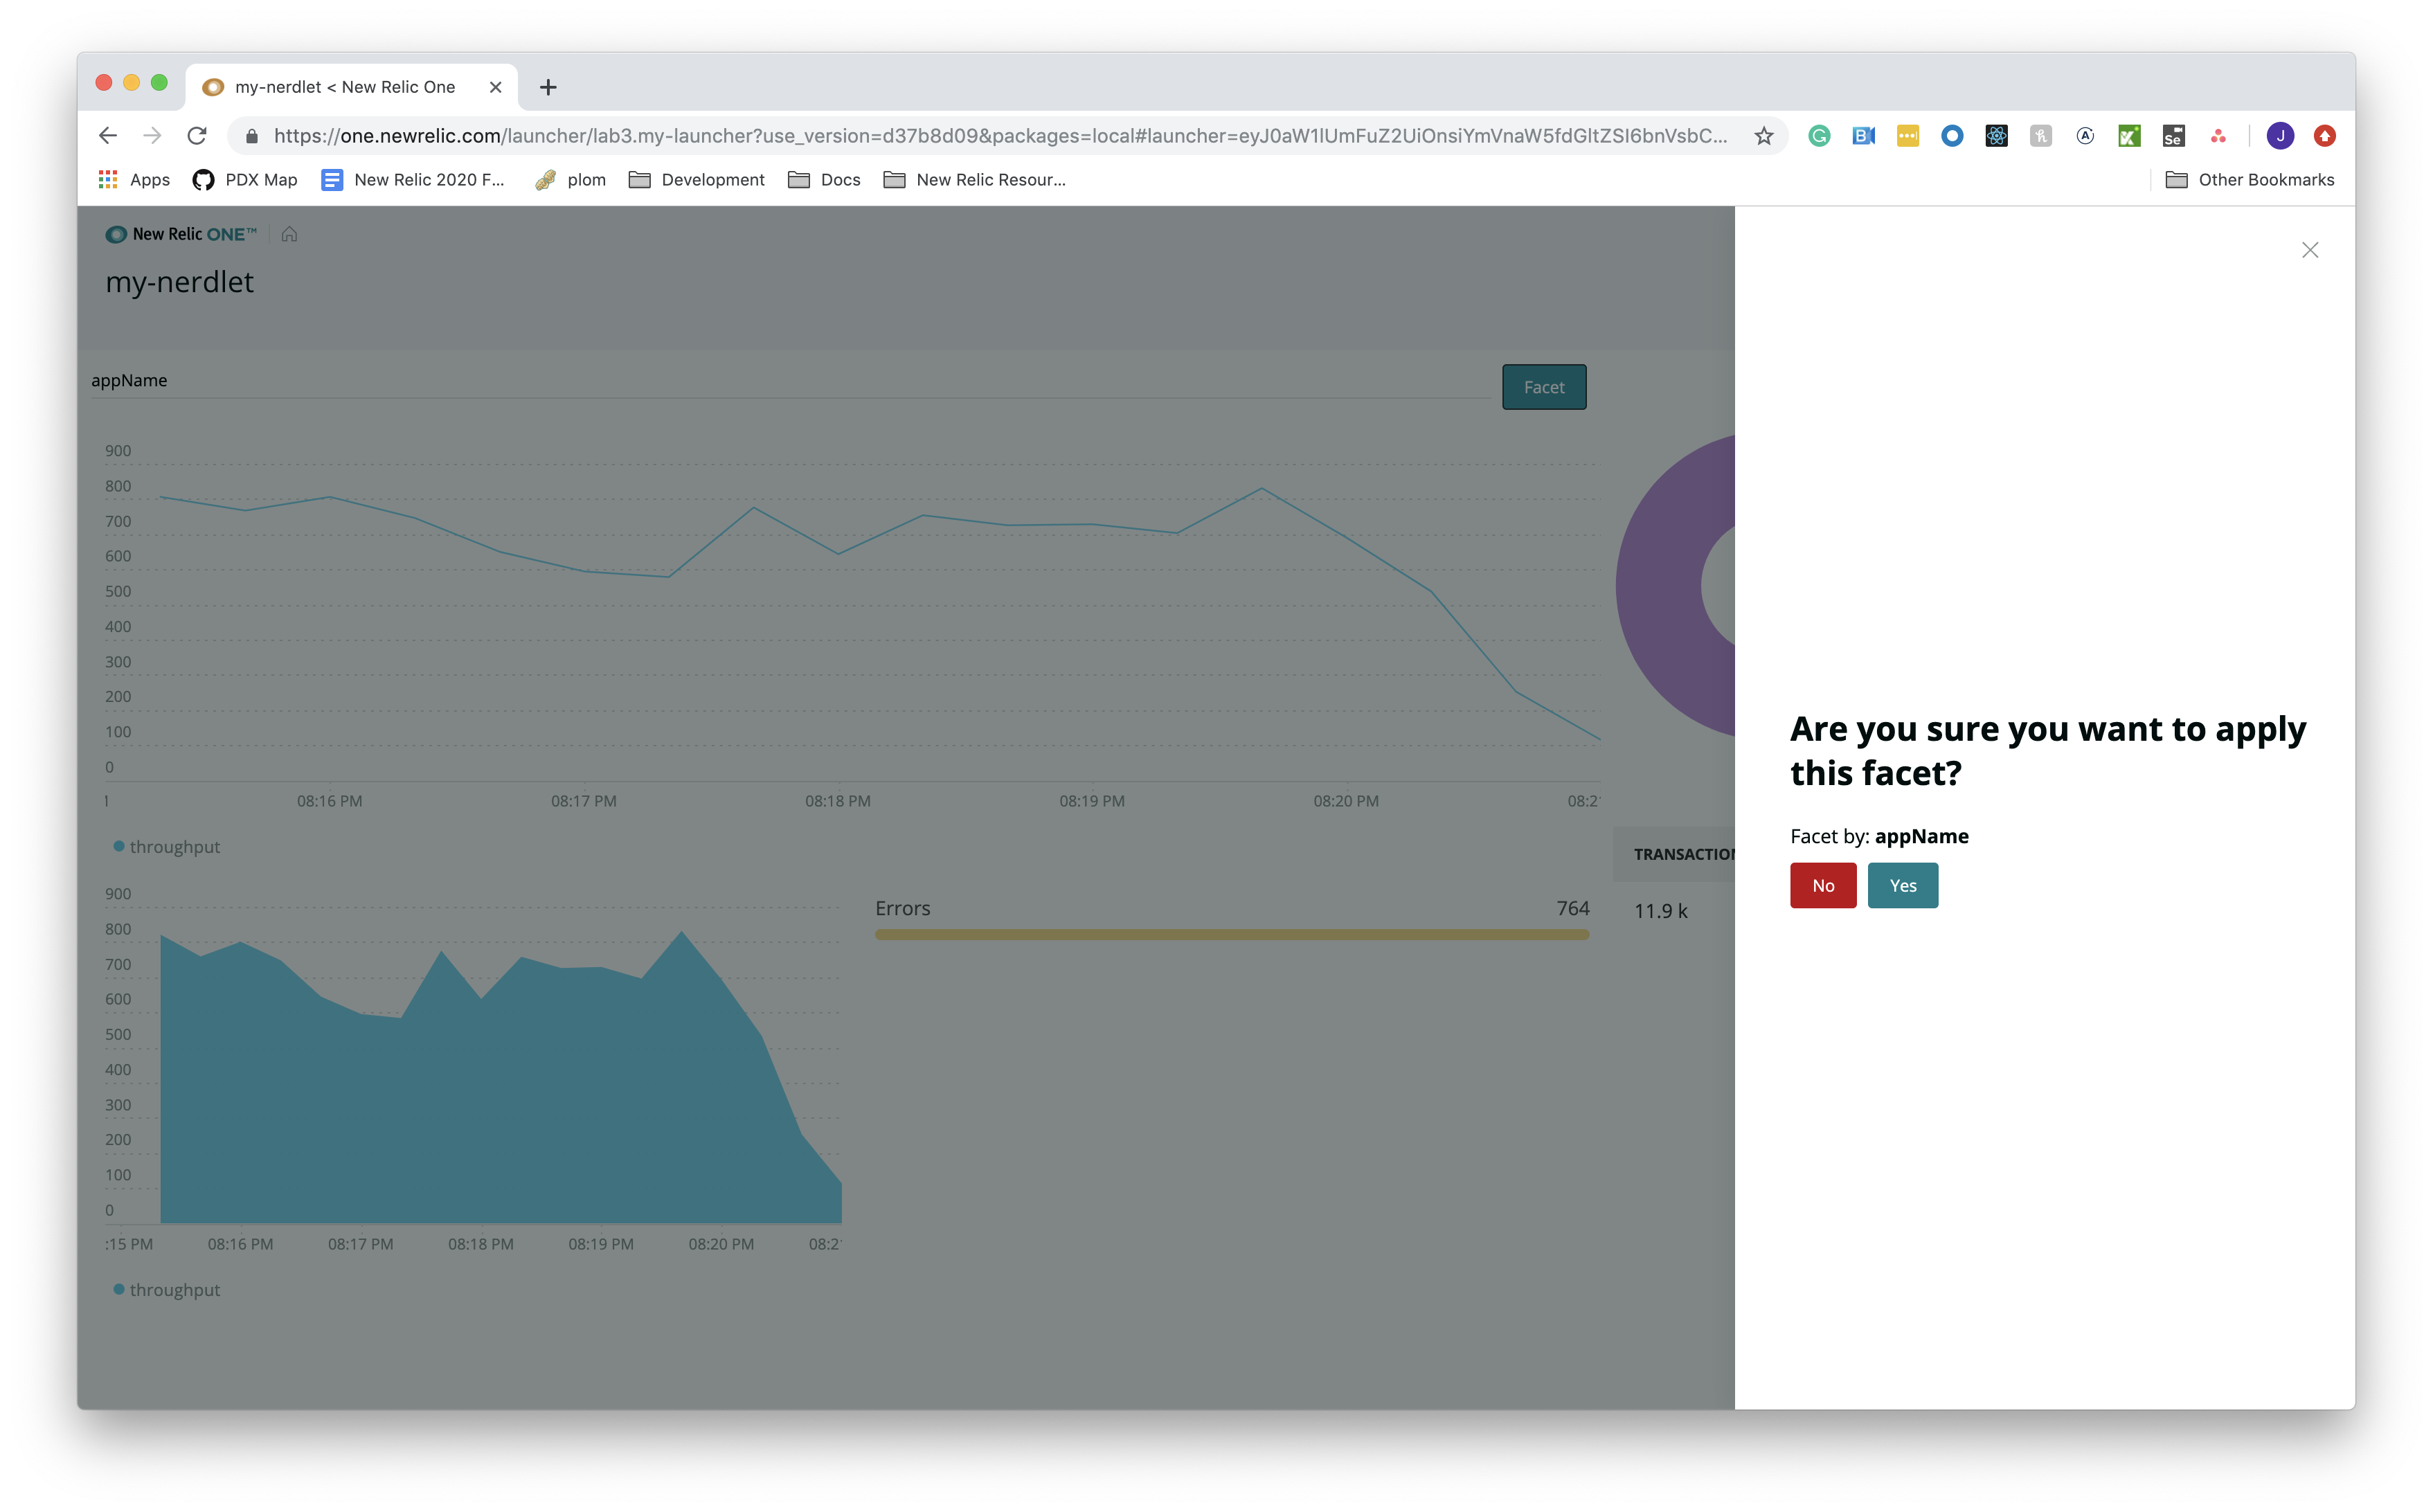2433x1512 pixels.
Task: Expand the Other Bookmarks folder
Action: [2249, 180]
